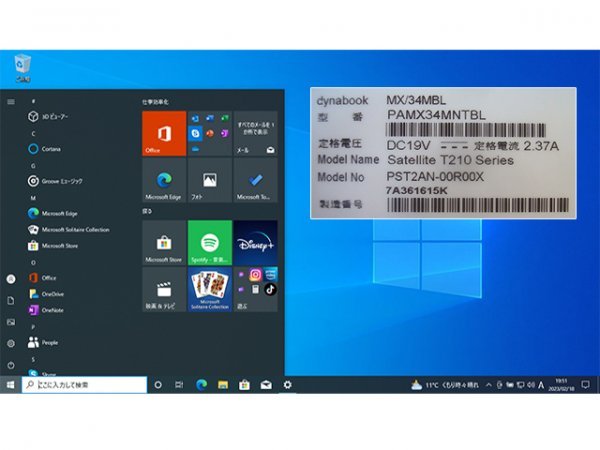Open Office from the app list
600x450 pixels.
[x=42, y=278]
